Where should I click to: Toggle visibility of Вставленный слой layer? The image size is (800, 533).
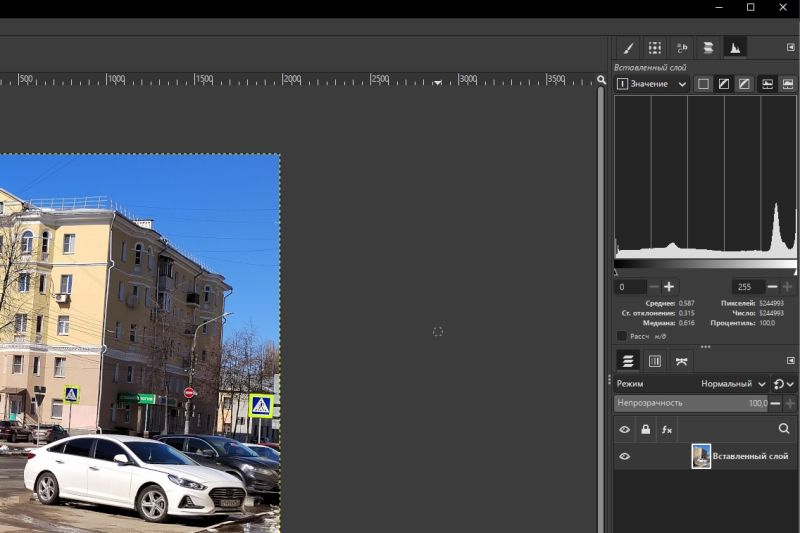coord(625,456)
